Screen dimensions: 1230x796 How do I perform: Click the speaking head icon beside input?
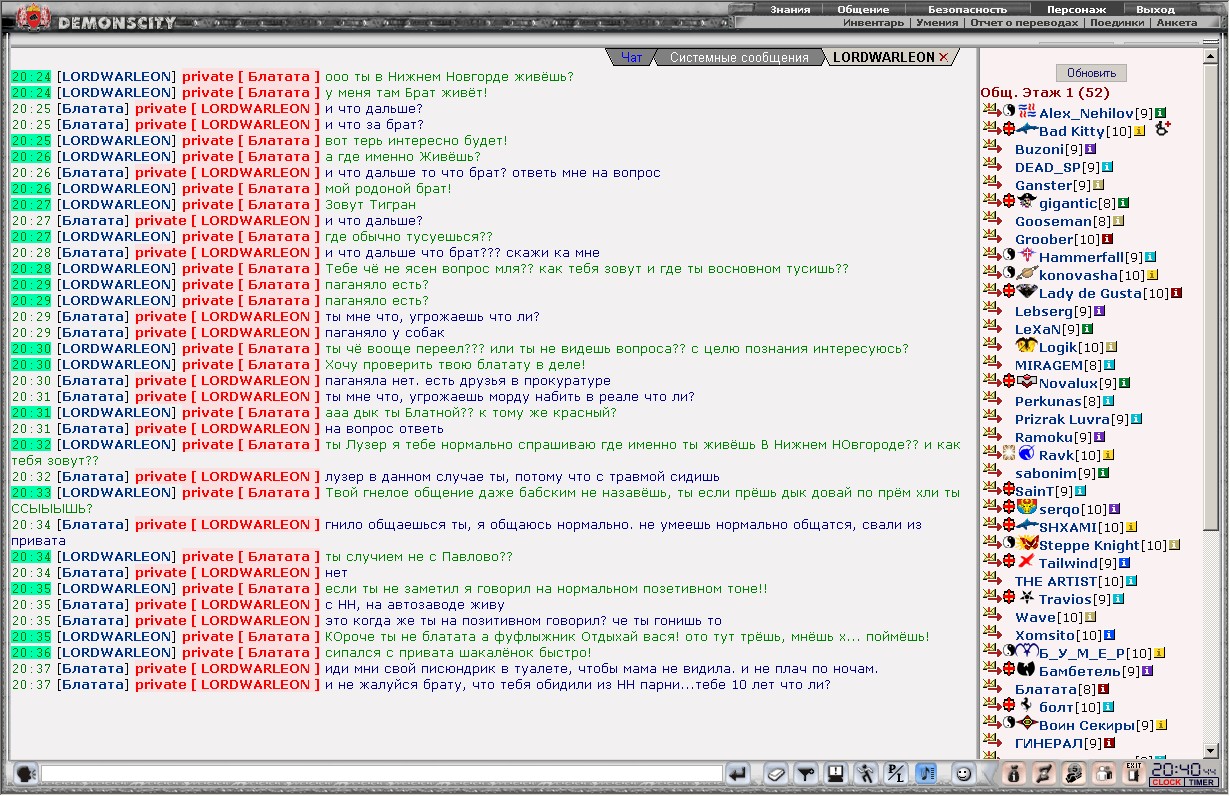click(x=26, y=773)
